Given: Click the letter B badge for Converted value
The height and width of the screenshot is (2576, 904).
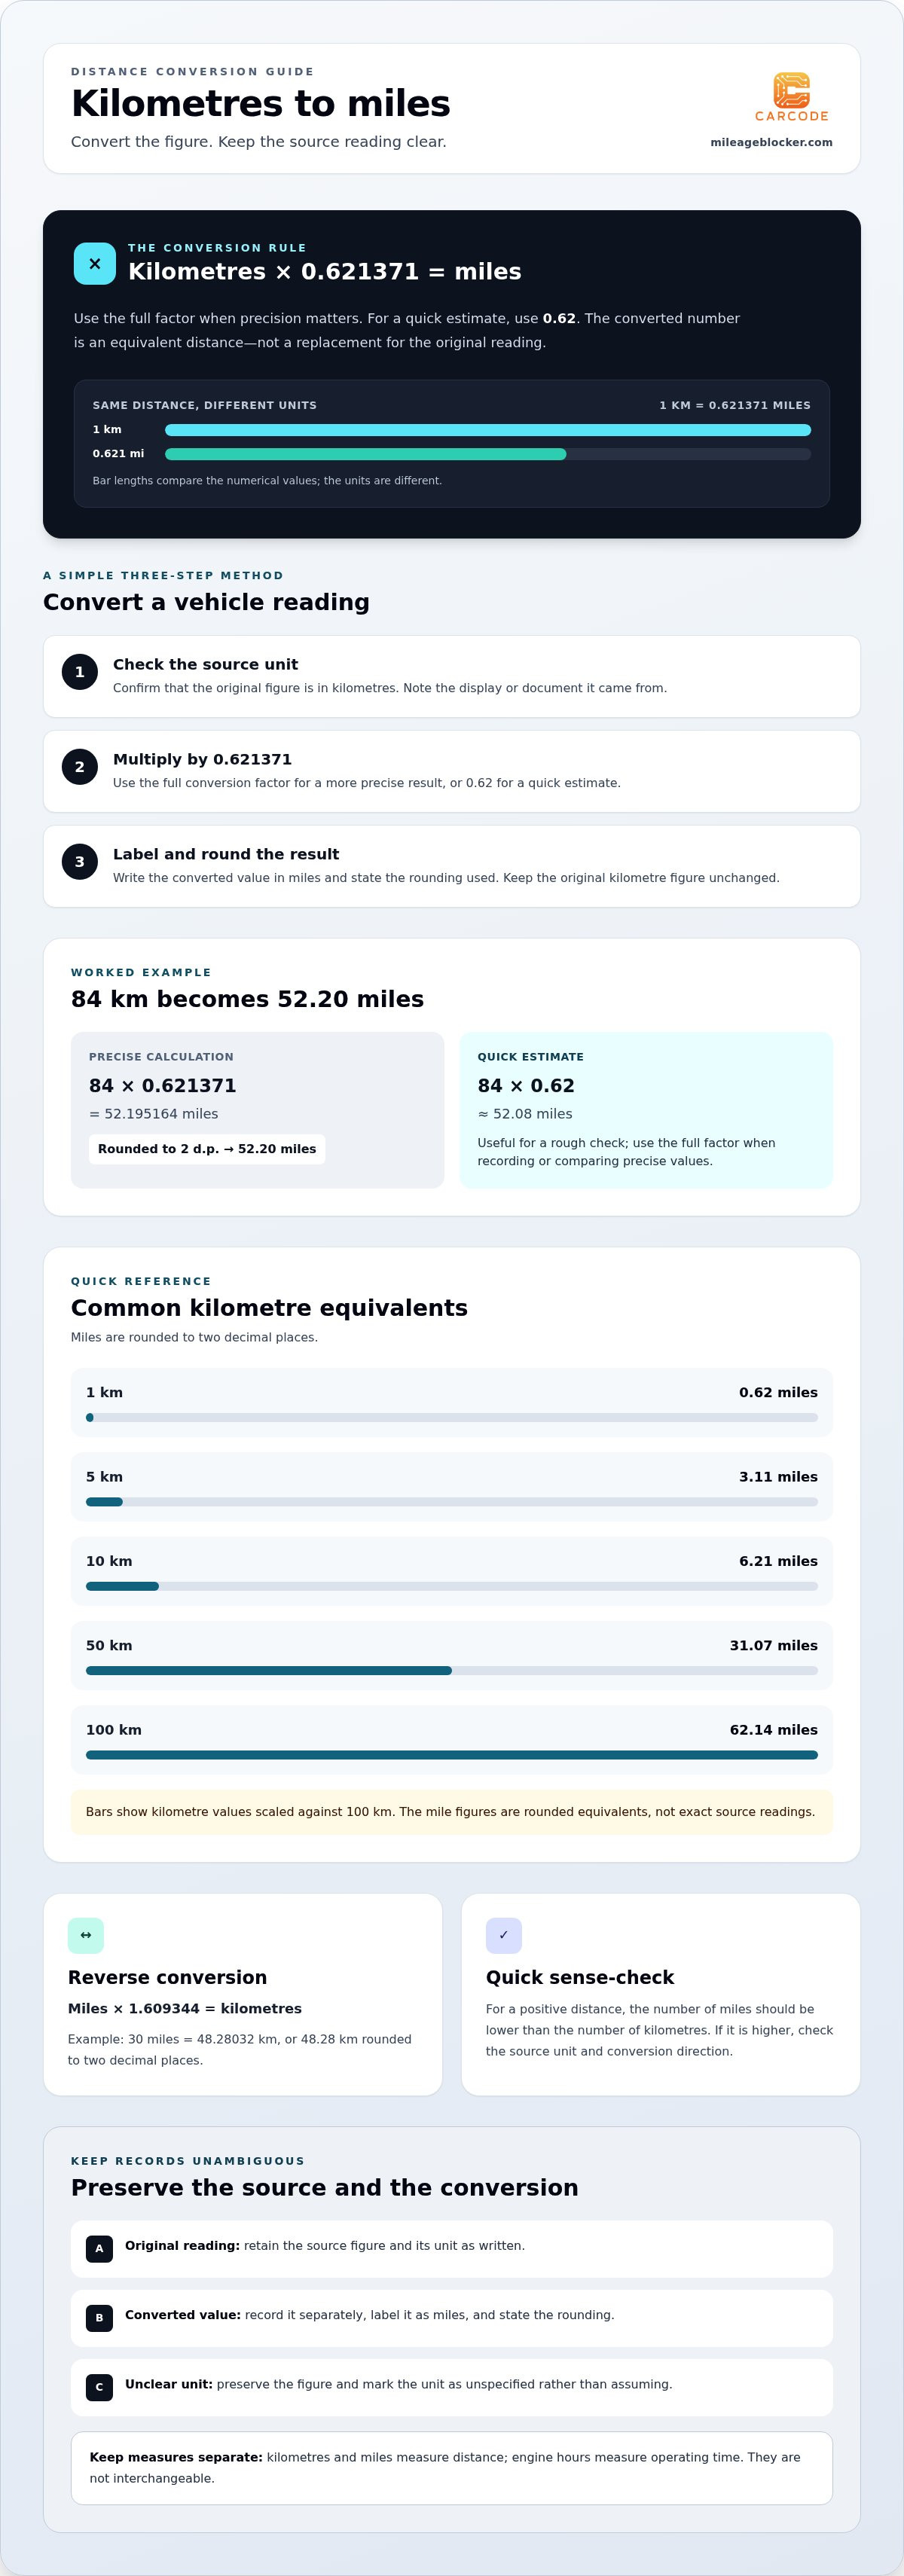Looking at the screenshot, I should point(99,2318).
